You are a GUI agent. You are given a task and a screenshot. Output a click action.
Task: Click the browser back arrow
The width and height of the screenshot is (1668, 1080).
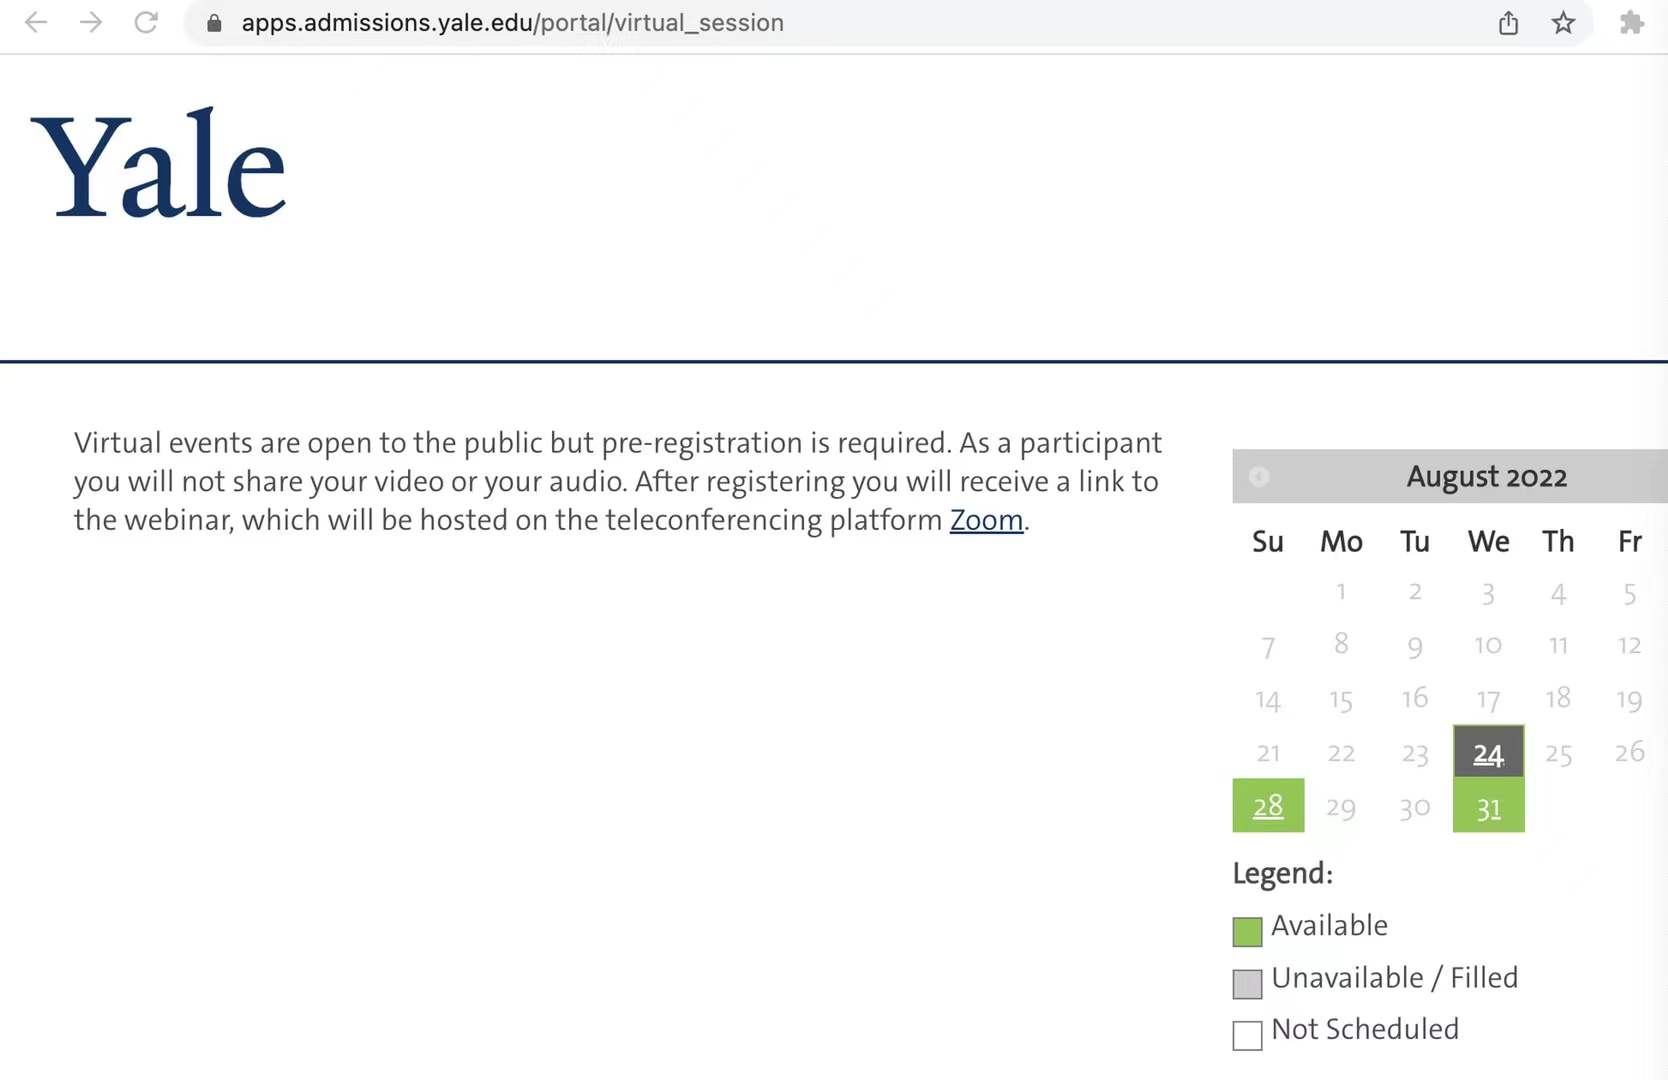click(x=36, y=22)
